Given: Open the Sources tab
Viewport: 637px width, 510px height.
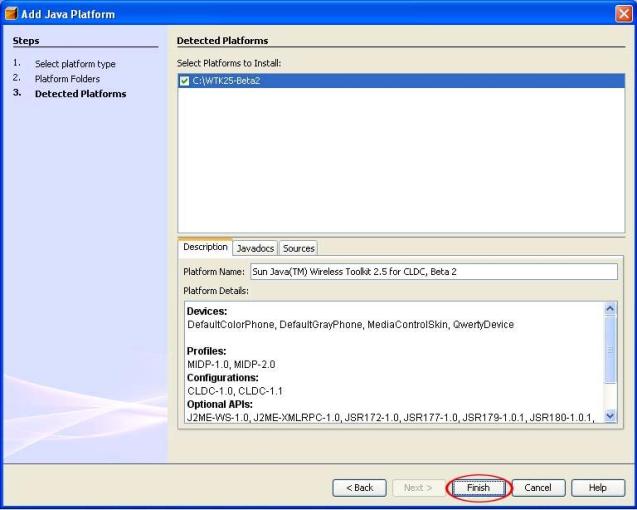Looking at the screenshot, I should point(298,248).
